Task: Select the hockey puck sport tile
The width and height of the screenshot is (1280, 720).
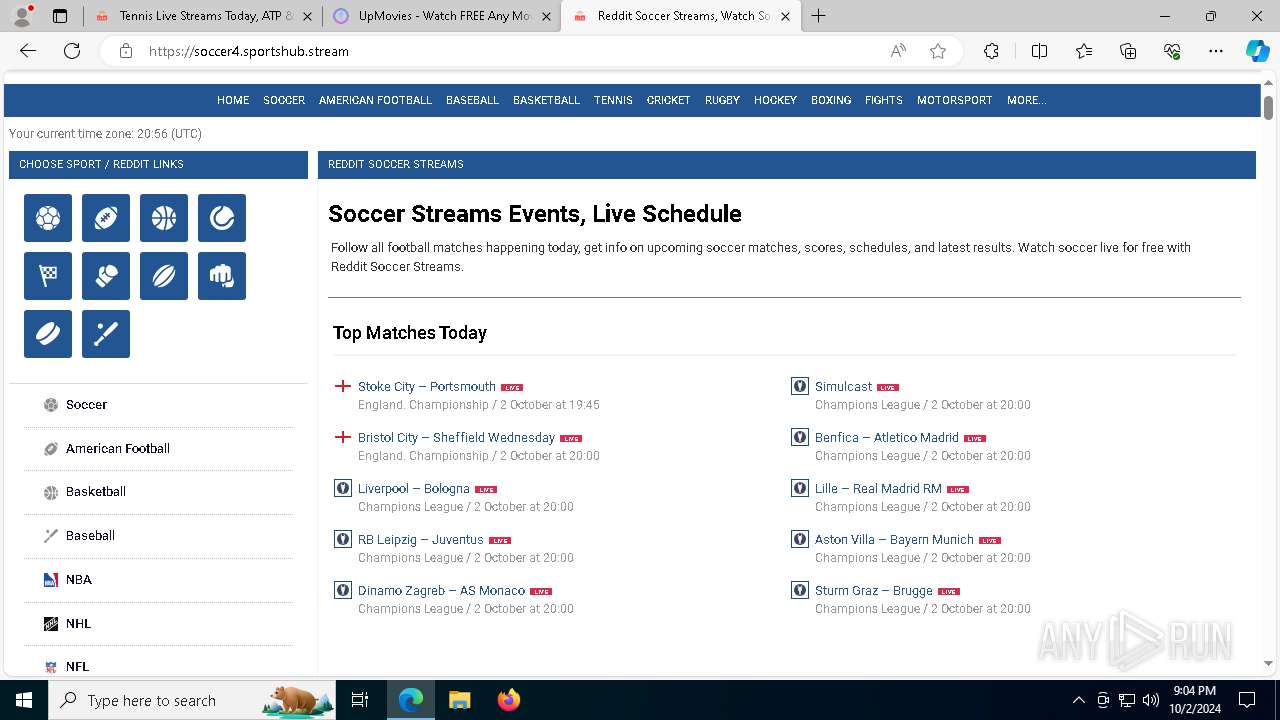Action: point(48,334)
